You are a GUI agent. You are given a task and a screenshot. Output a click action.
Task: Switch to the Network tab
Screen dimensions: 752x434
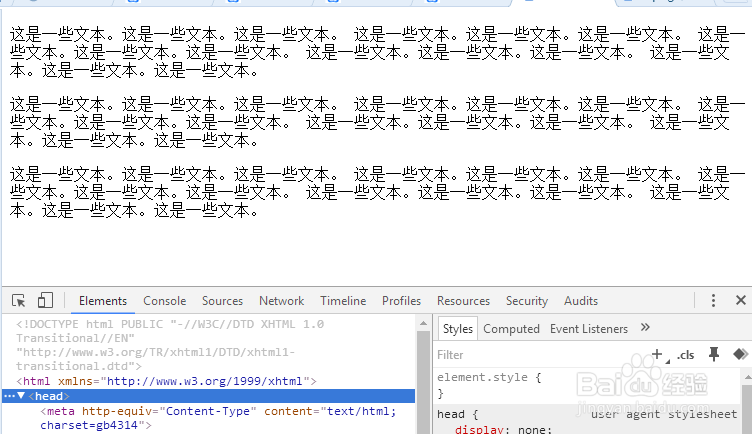click(282, 301)
